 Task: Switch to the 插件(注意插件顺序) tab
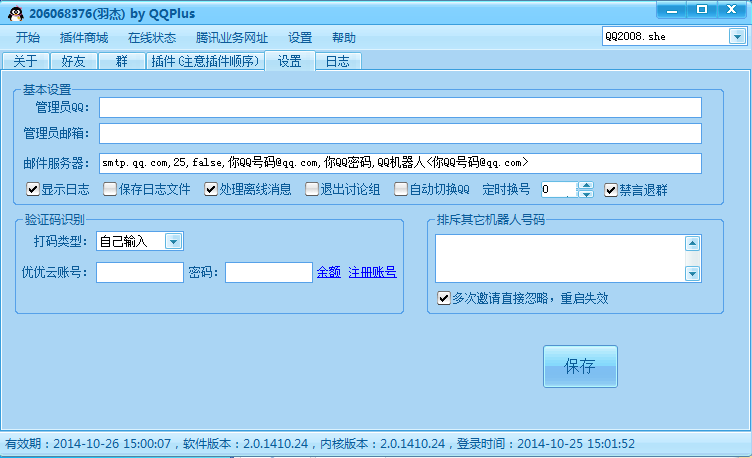coord(205,61)
